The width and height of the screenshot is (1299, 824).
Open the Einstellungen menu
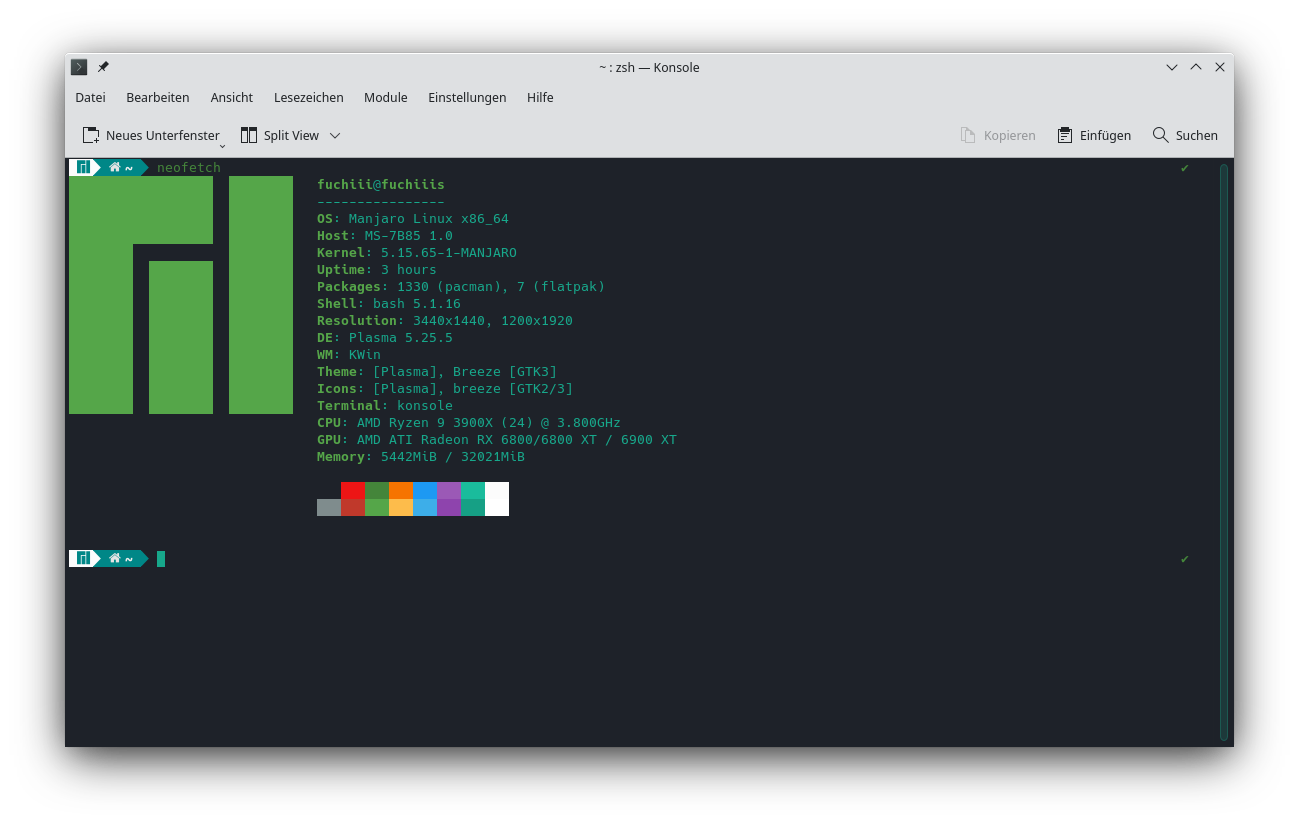tap(467, 97)
